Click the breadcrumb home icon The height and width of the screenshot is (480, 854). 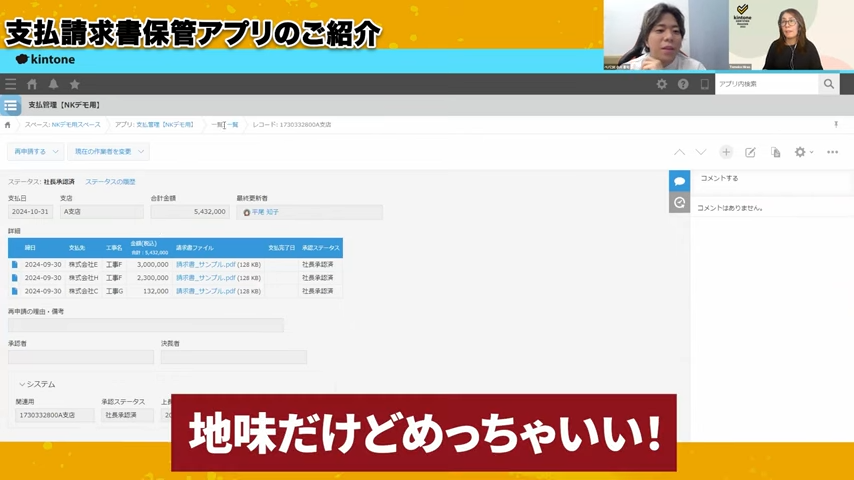point(8,125)
